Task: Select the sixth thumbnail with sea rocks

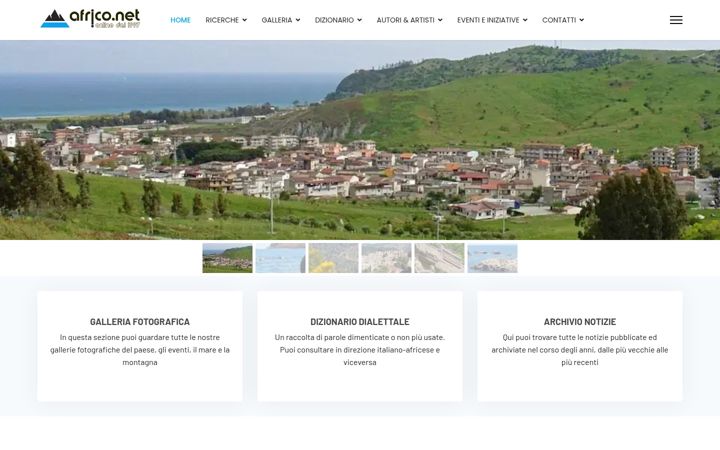Action: [x=492, y=258]
